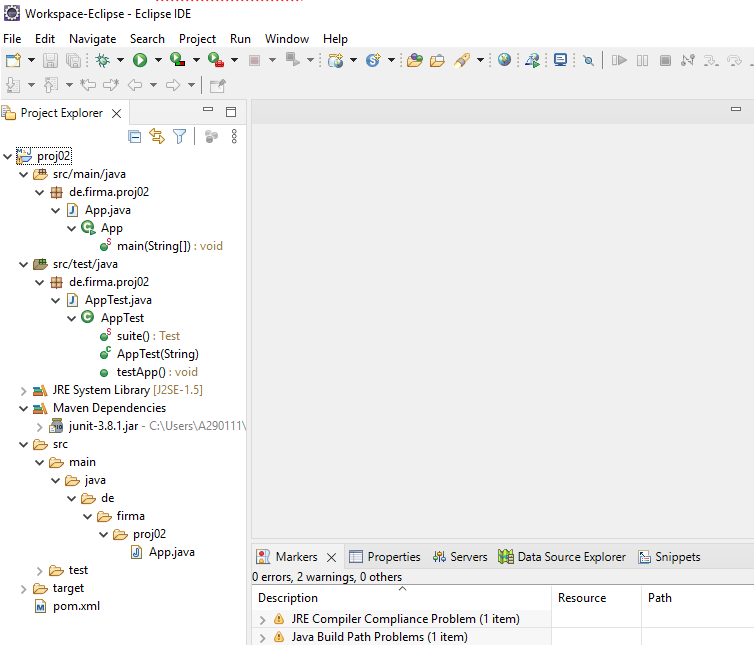Open the Run button dropdown arrow
Screen dimensions: 755x645
[x=158, y=60]
